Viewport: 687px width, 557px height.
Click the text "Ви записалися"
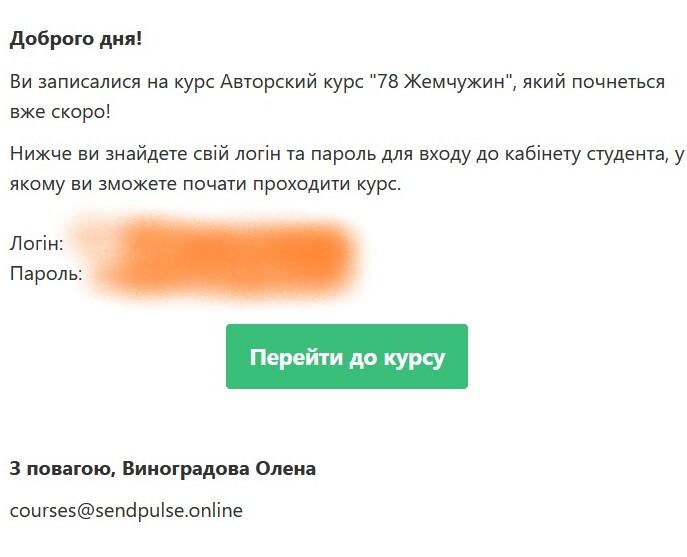click(x=68, y=82)
